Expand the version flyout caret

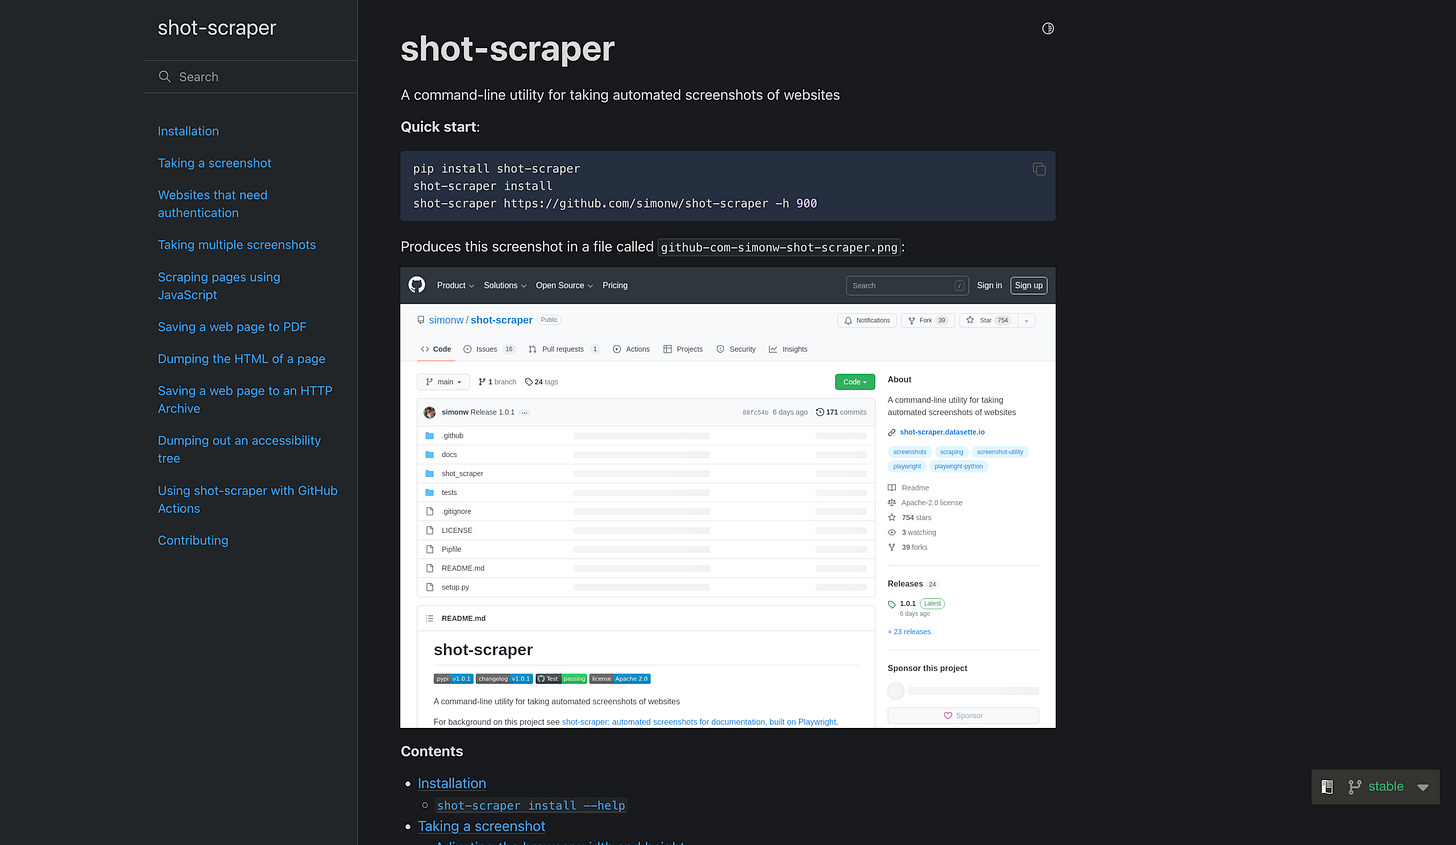(x=1423, y=788)
